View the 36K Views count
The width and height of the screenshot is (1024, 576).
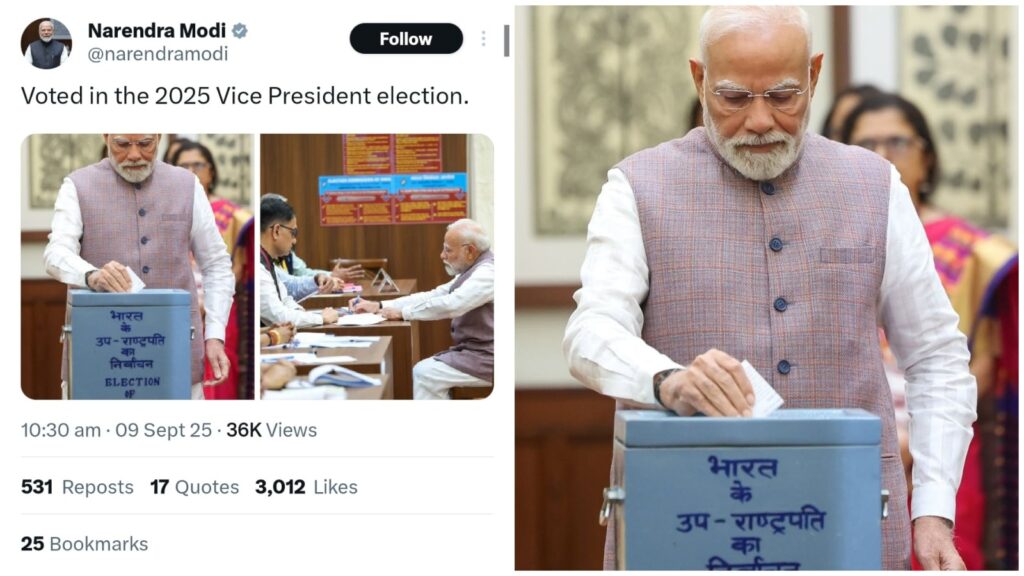[x=271, y=430]
